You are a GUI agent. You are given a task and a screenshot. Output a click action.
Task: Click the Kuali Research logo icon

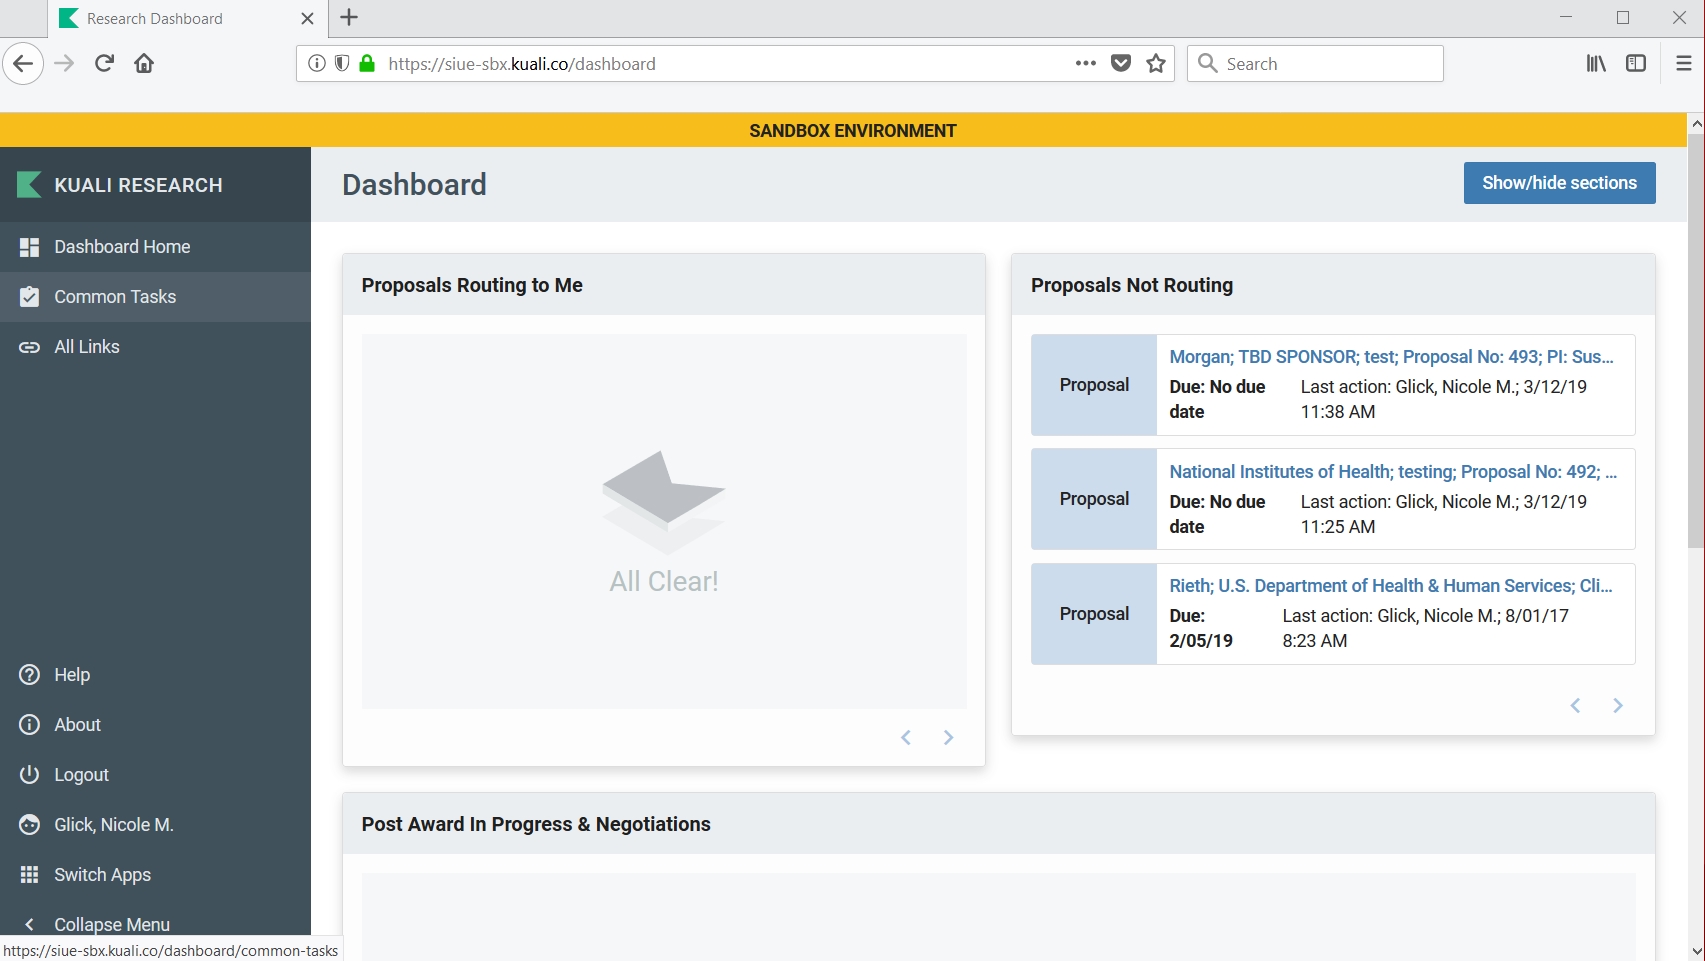pyautogui.click(x=29, y=185)
